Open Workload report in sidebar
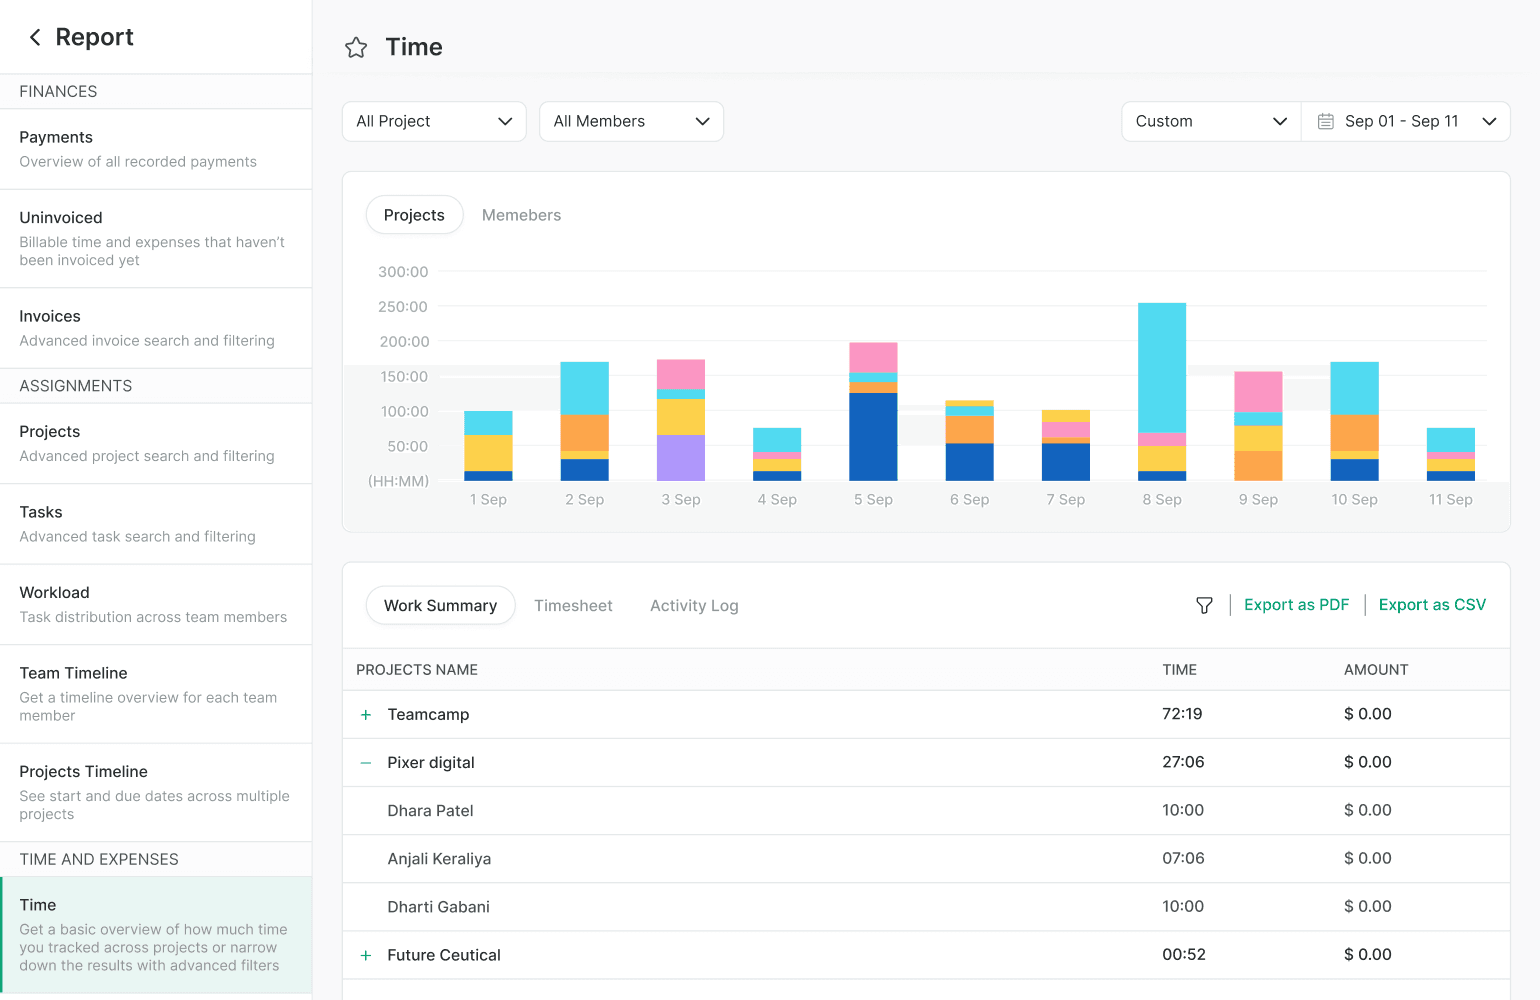Screen dimensions: 1540x1000 pos(156,604)
